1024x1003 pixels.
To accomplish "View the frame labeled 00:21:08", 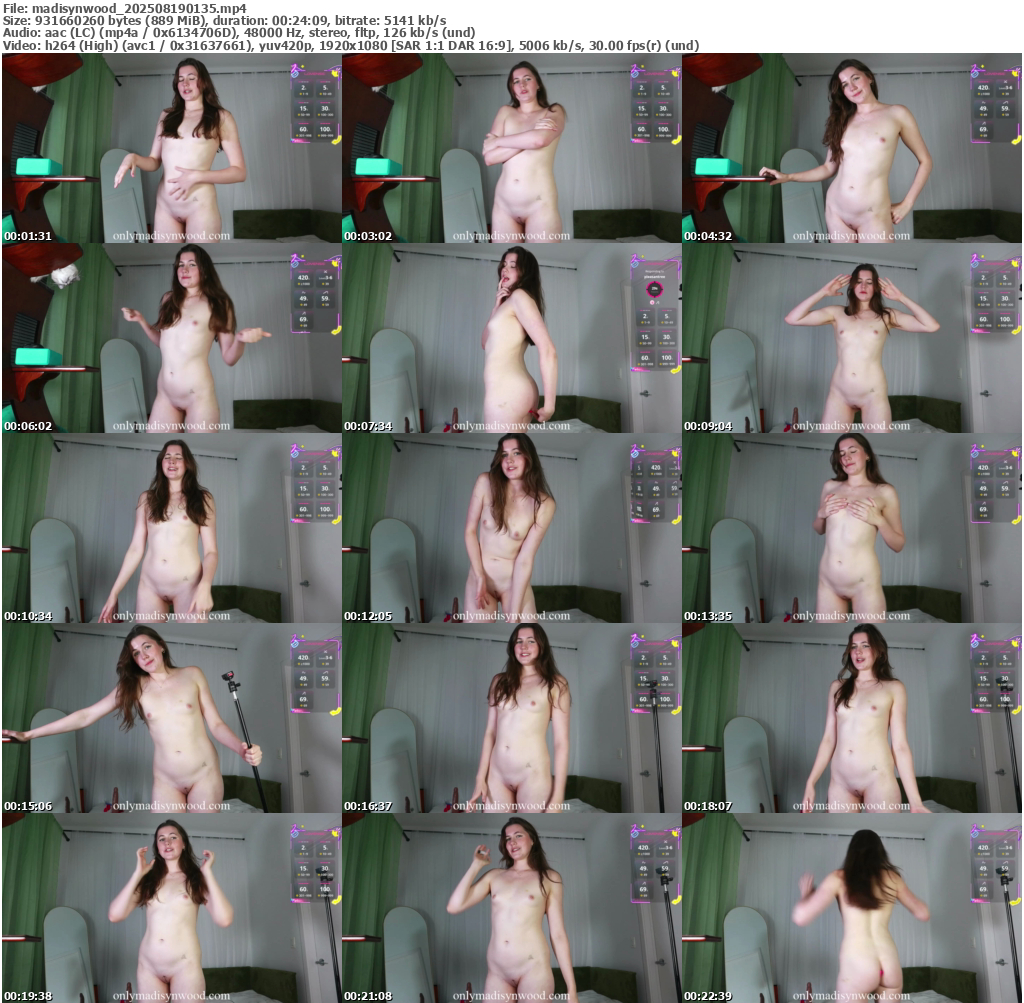I will (x=512, y=908).
